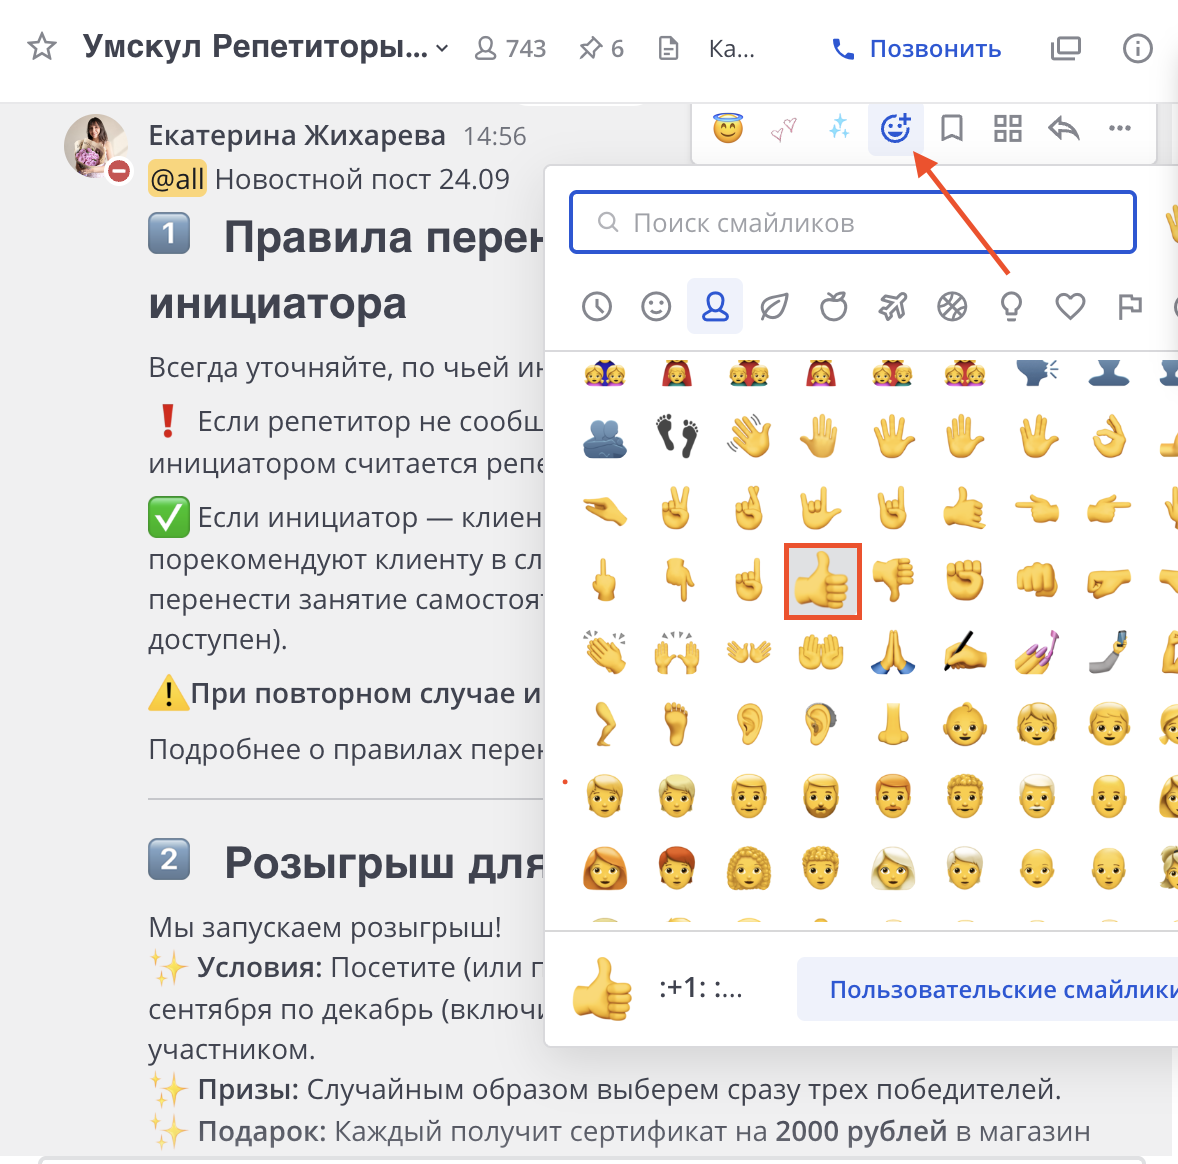Select the footprints emoji
The width and height of the screenshot is (1178, 1164).
677,436
